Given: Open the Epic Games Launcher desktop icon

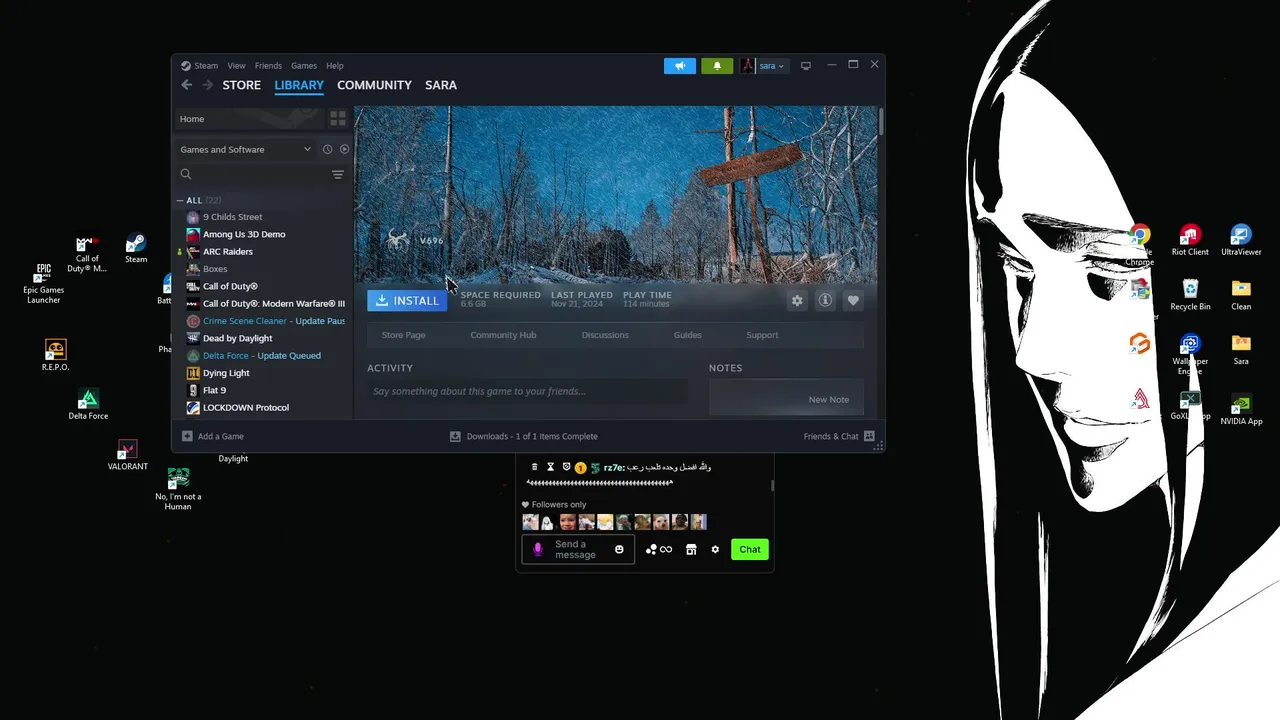Looking at the screenshot, I should (43, 284).
